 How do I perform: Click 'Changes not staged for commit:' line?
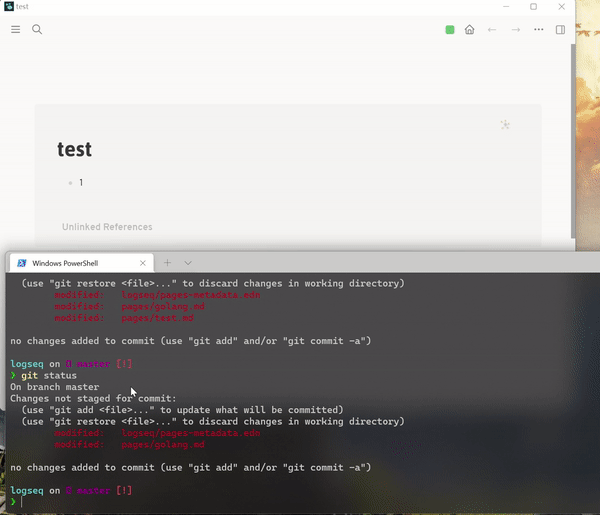[x=93, y=398]
